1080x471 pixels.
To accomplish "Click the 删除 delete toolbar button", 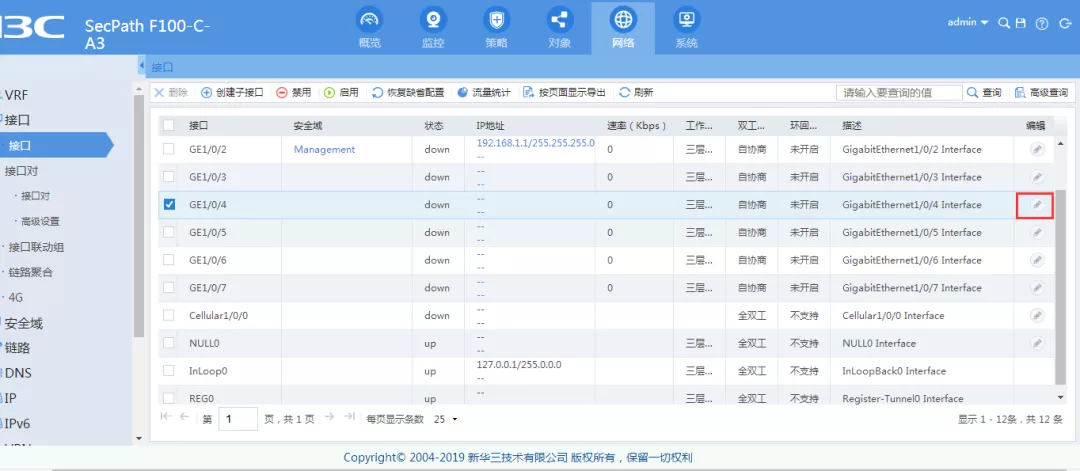I will [x=171, y=92].
